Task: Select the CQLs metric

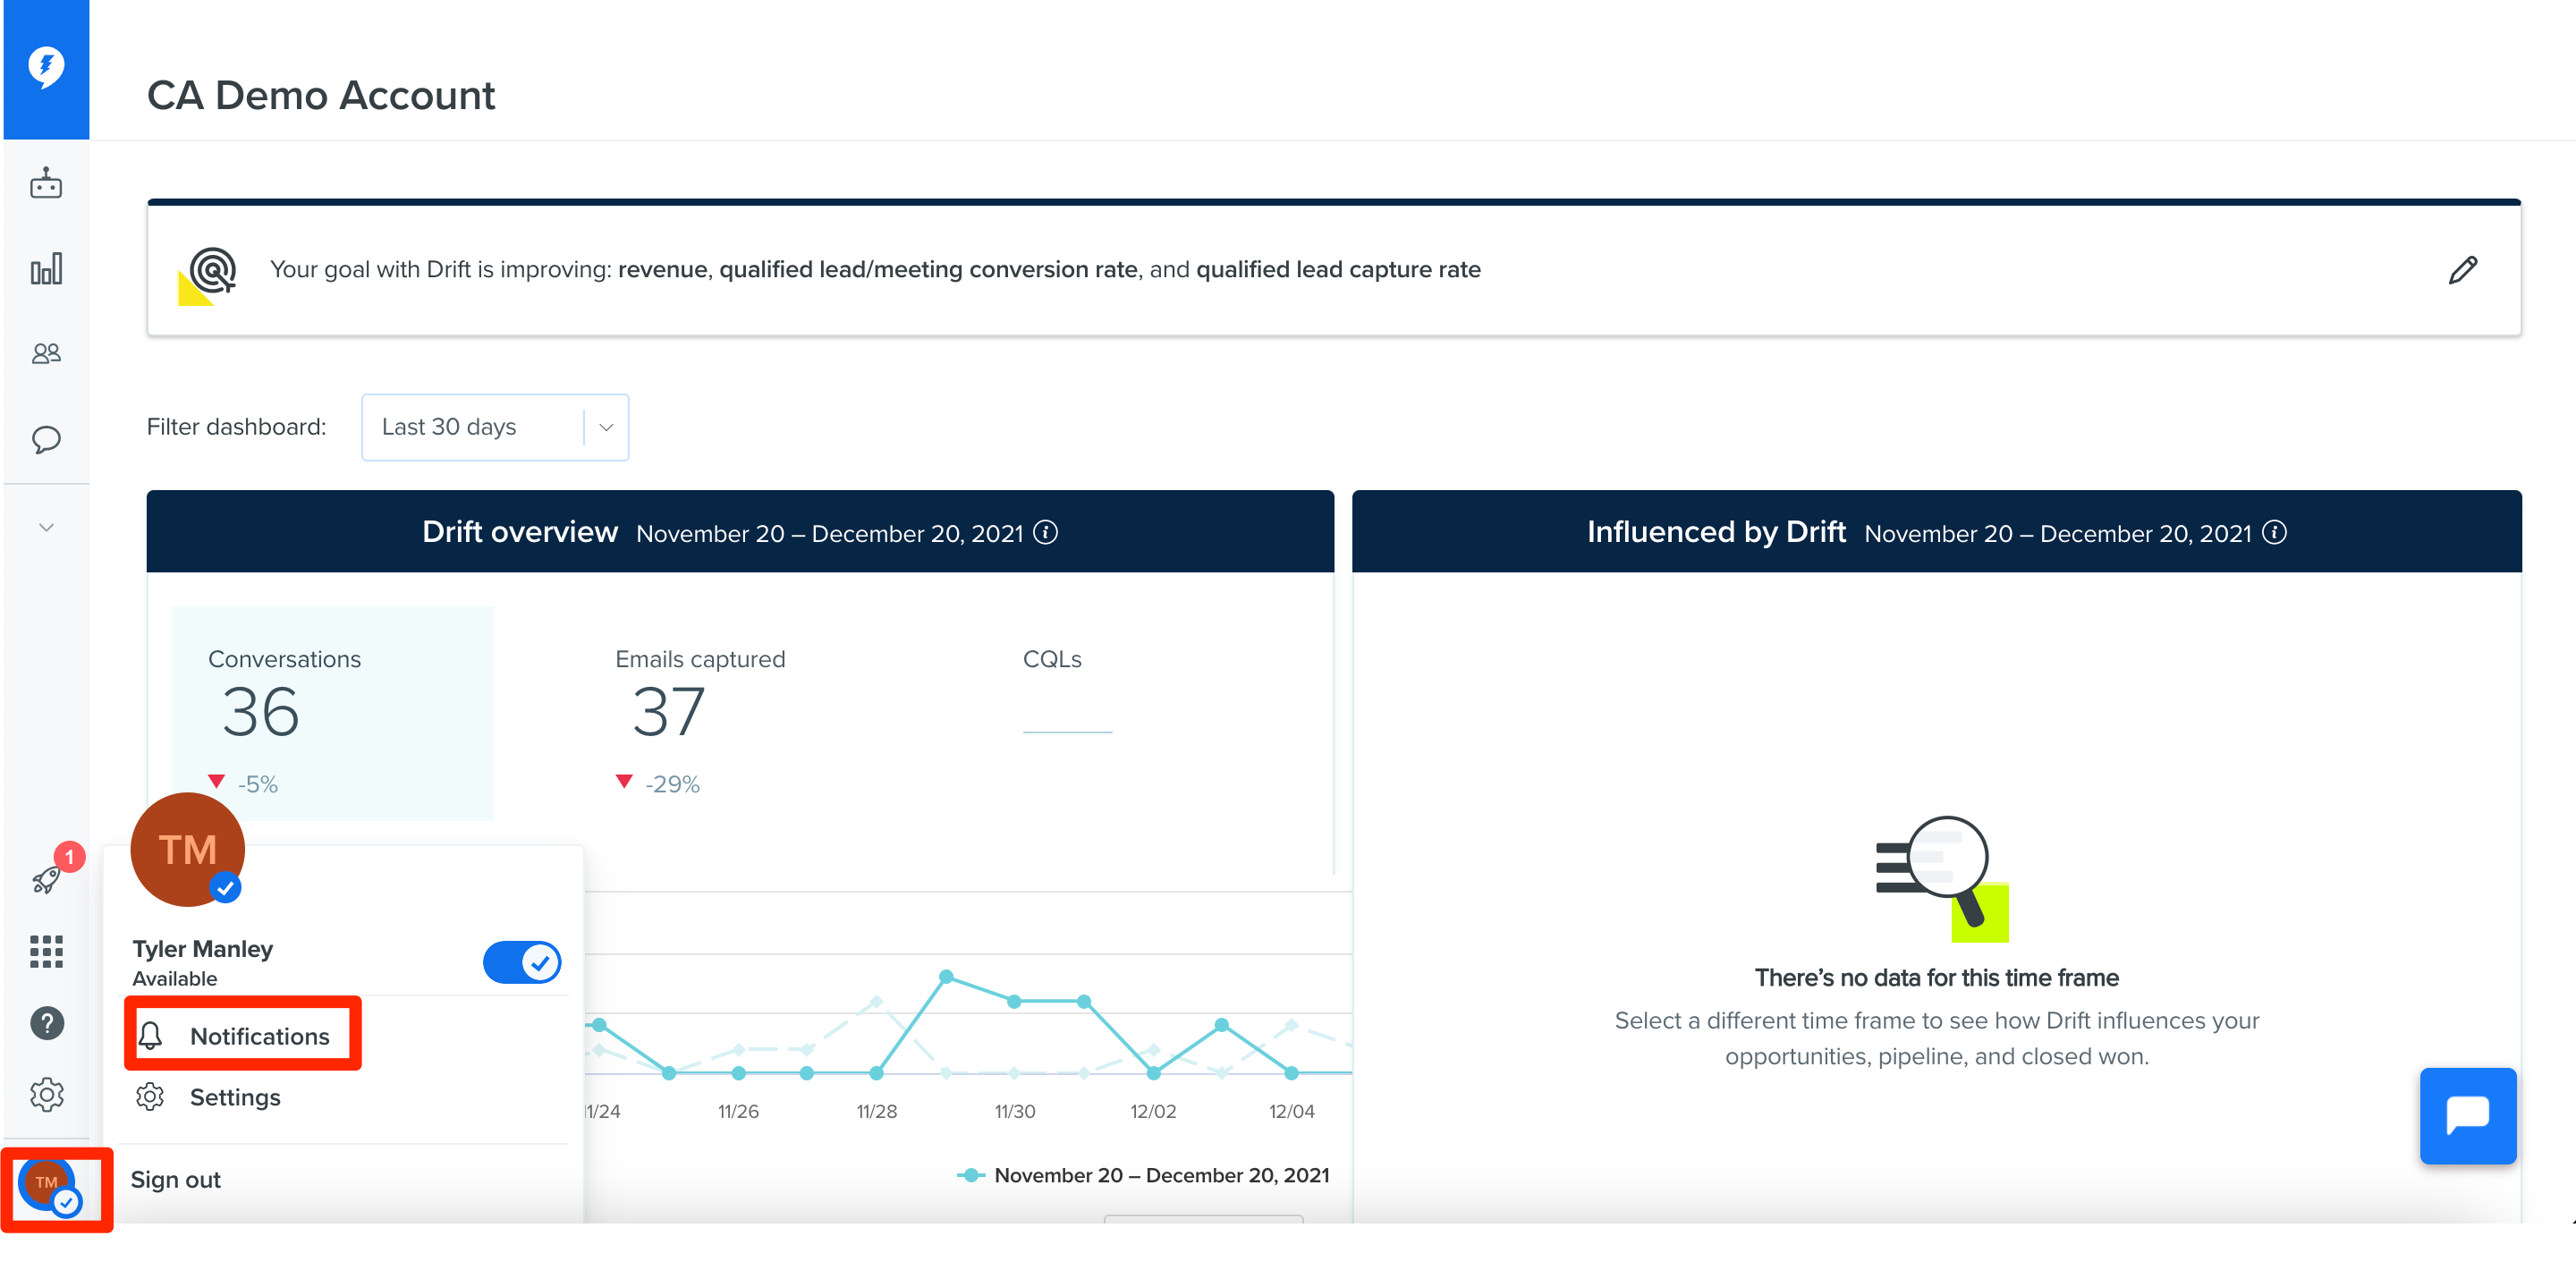Action: (1067, 690)
